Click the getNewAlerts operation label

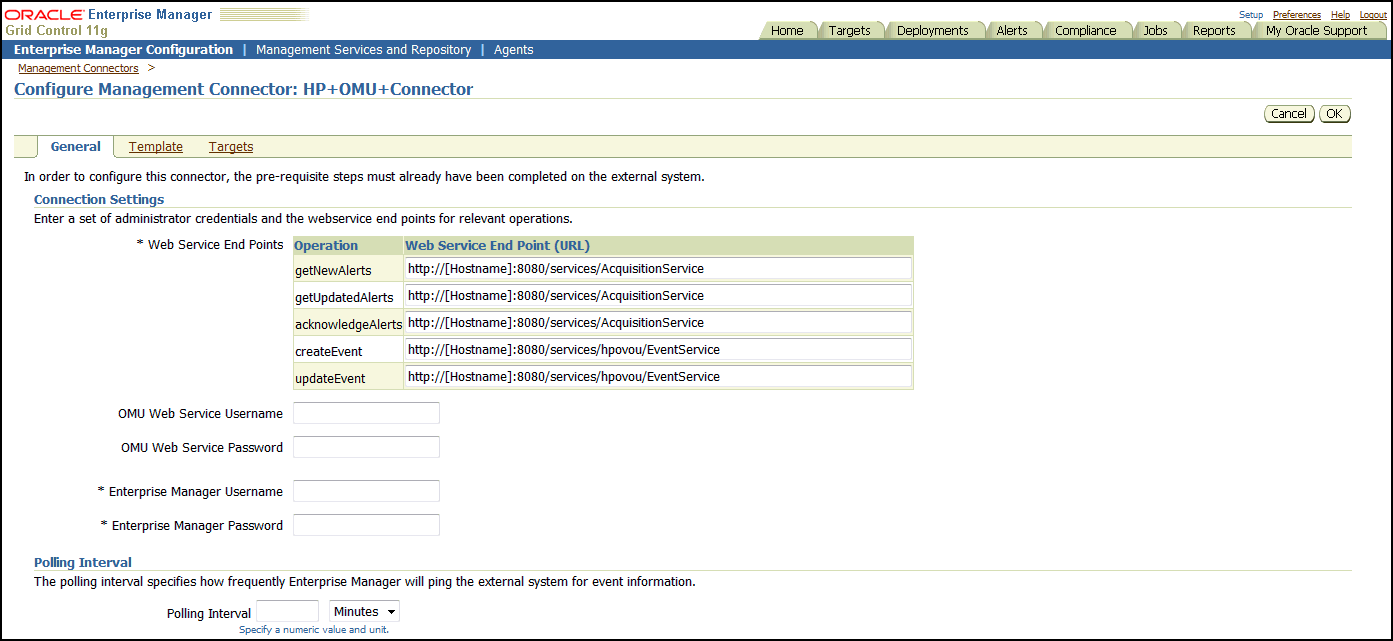click(333, 270)
